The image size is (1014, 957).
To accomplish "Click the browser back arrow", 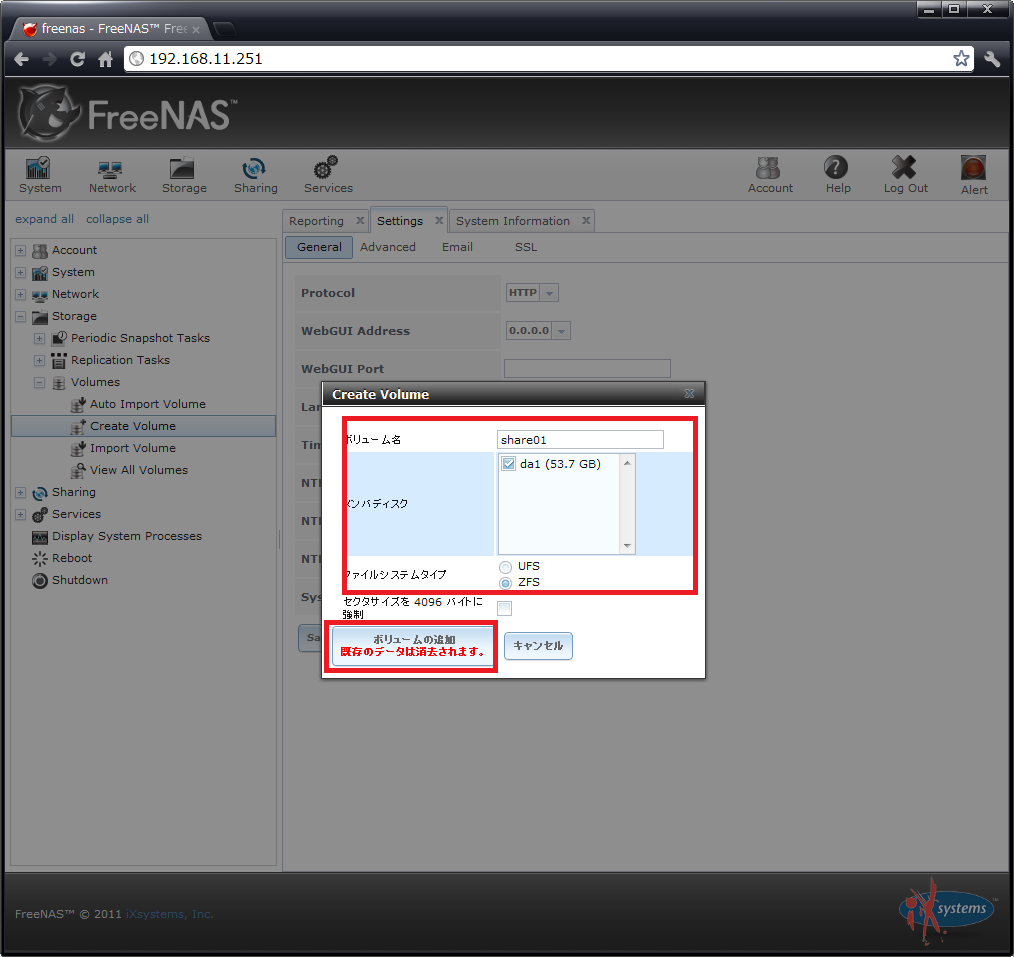I will tap(21, 59).
